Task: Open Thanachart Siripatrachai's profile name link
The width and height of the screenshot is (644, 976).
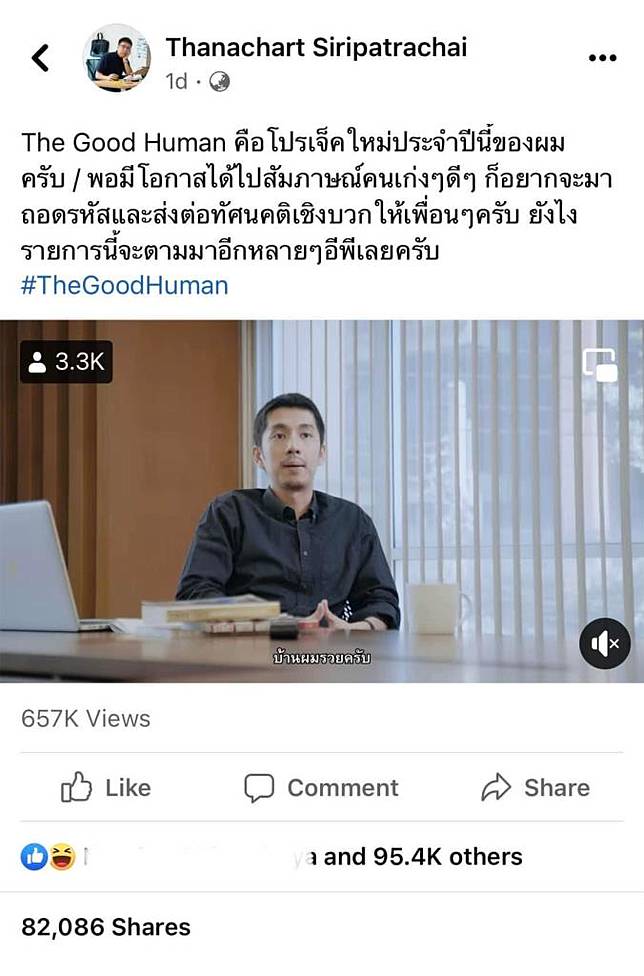Action: point(316,48)
